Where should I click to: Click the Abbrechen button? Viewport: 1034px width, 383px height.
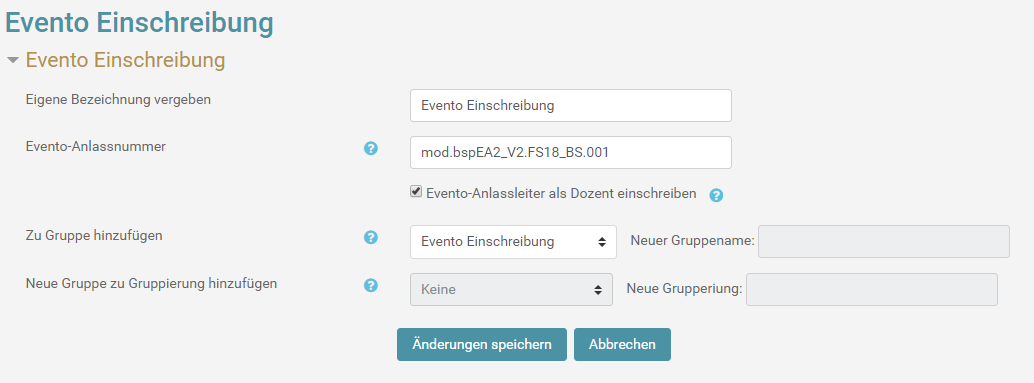(622, 345)
